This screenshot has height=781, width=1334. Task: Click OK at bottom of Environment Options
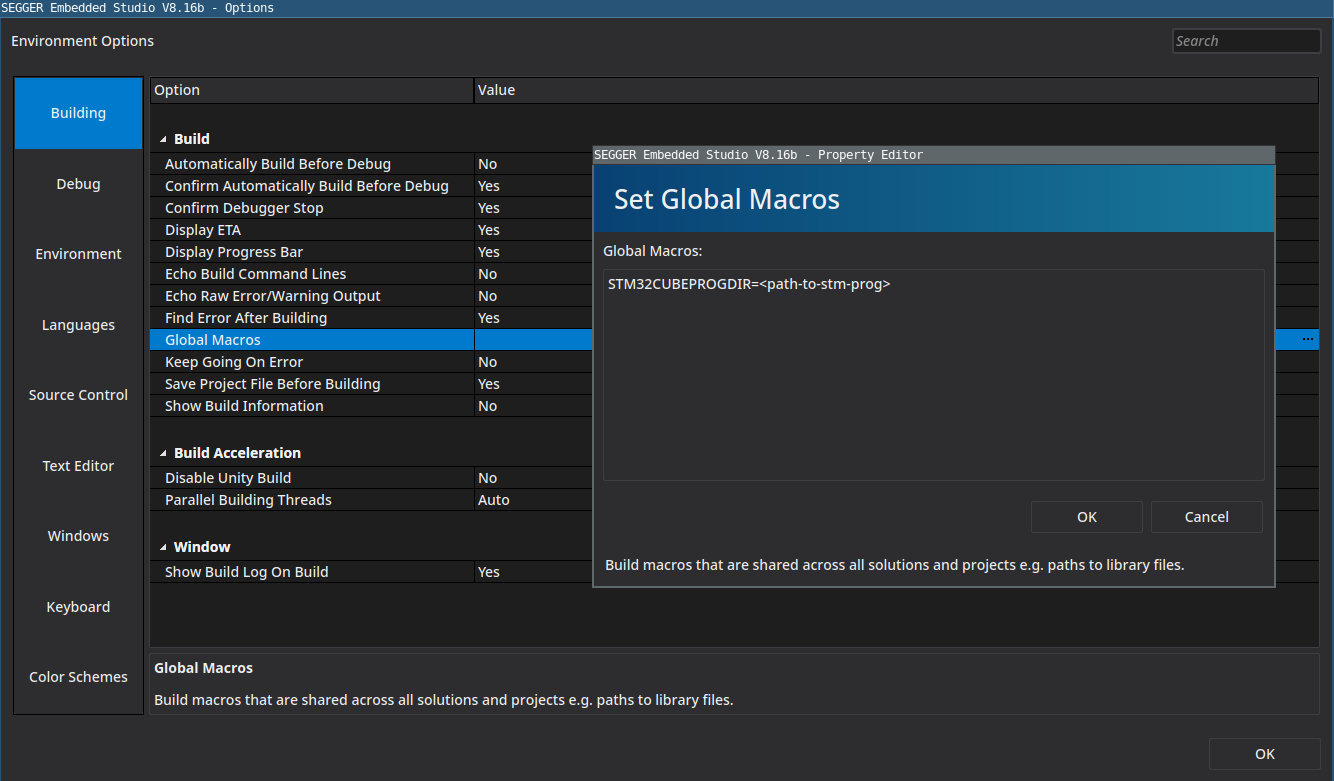(x=1264, y=754)
